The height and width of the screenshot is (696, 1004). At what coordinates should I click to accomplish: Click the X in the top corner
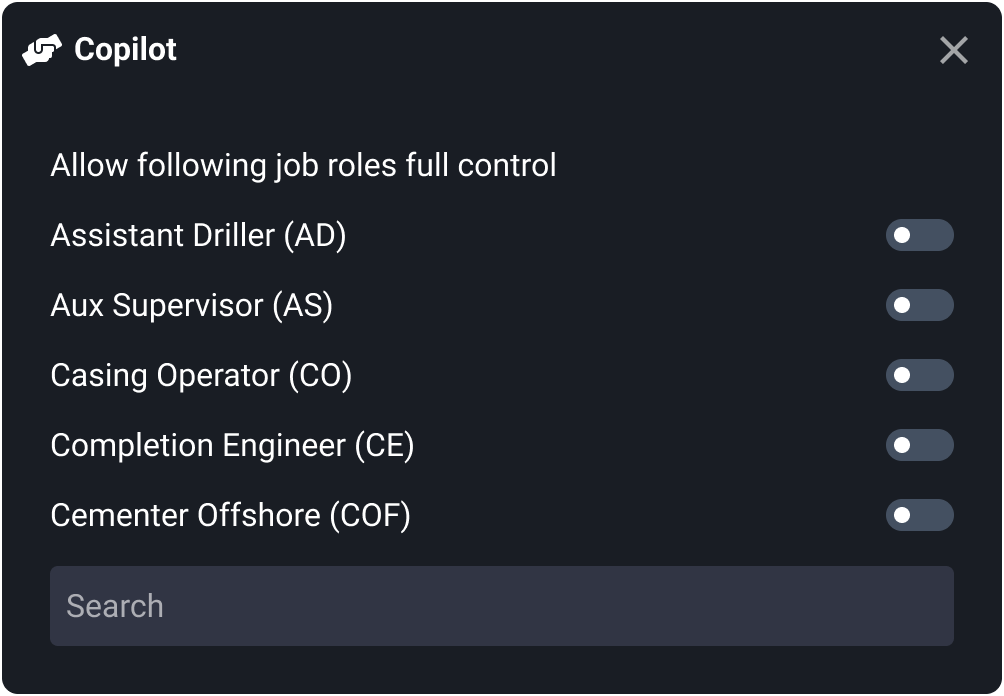tap(953, 49)
